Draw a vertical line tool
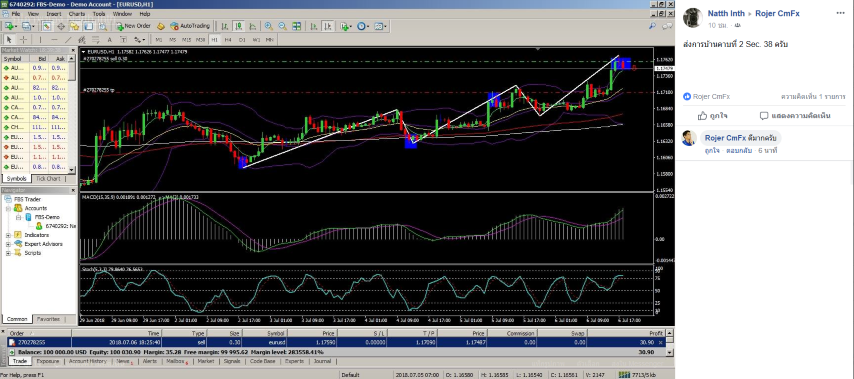854x379 pixels. pyautogui.click(x=40, y=40)
